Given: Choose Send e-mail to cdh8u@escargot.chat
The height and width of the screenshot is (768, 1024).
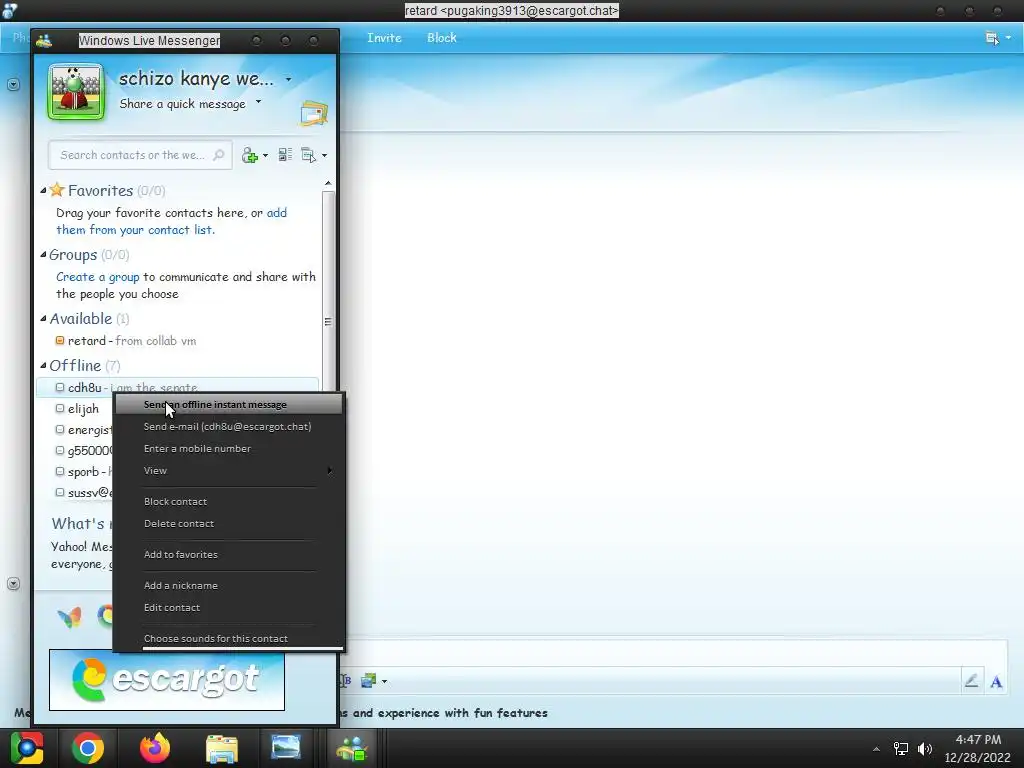Looking at the screenshot, I should point(229,426).
